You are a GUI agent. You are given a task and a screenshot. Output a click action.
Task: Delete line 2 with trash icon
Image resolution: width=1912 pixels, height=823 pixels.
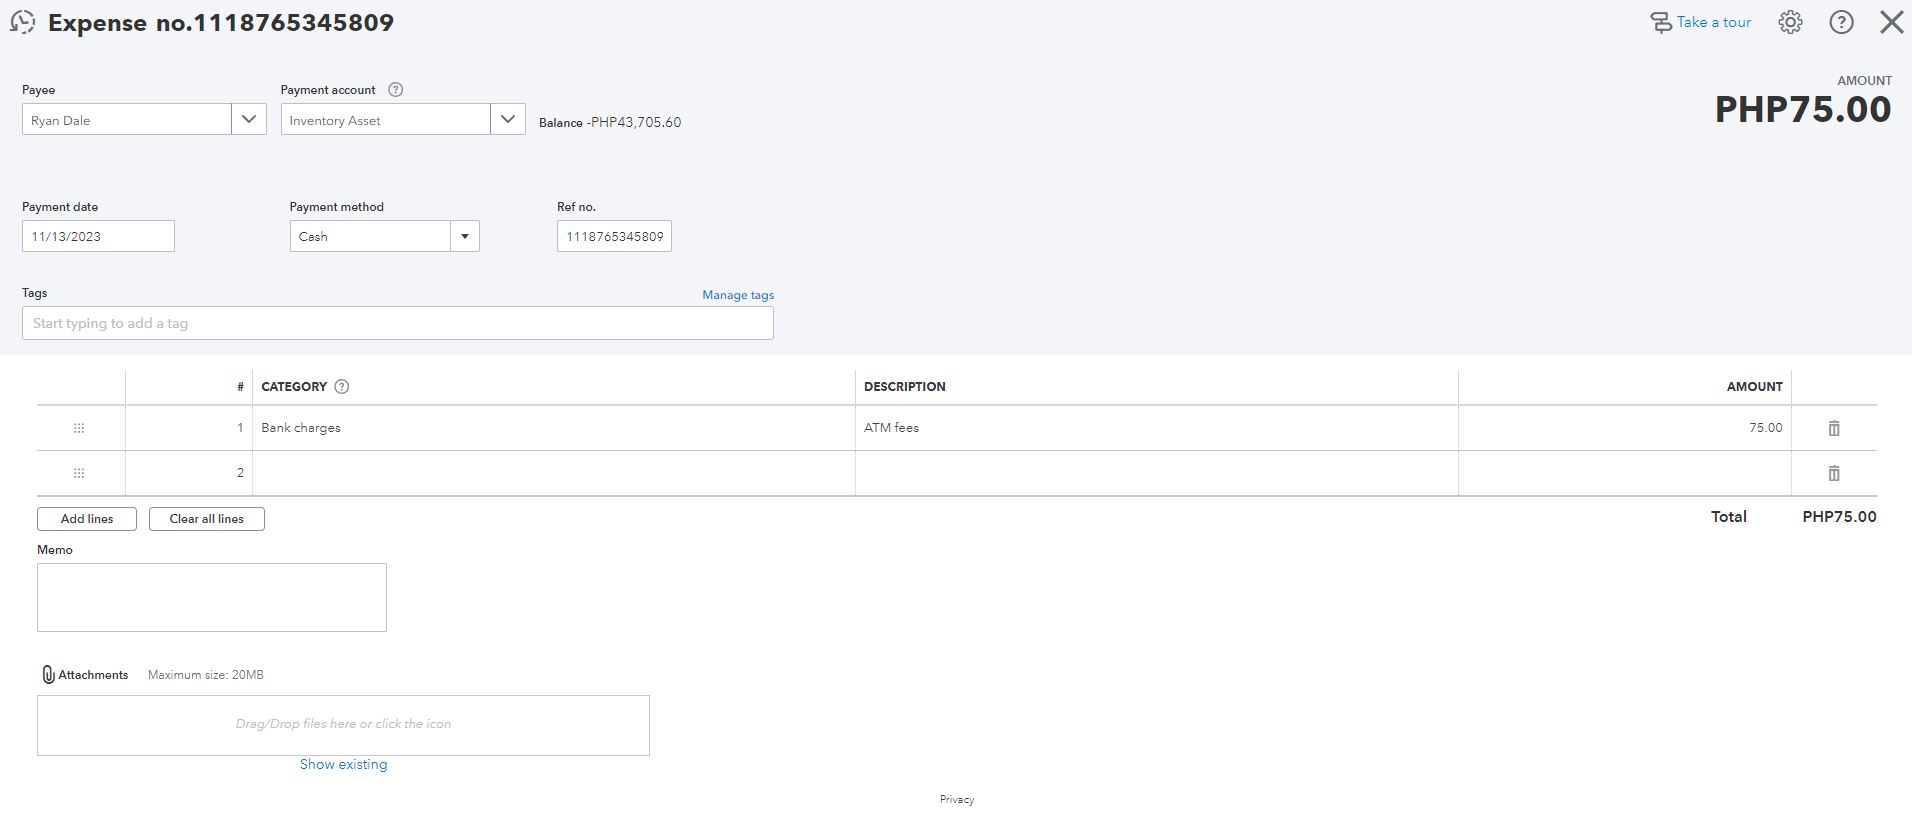point(1834,473)
